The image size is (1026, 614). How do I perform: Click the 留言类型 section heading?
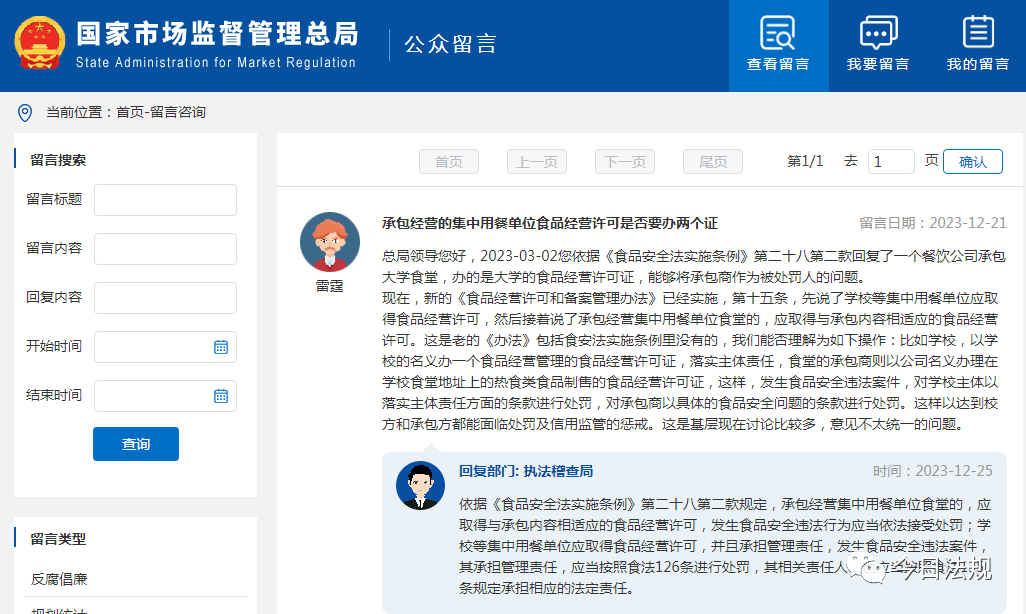[x=58, y=539]
